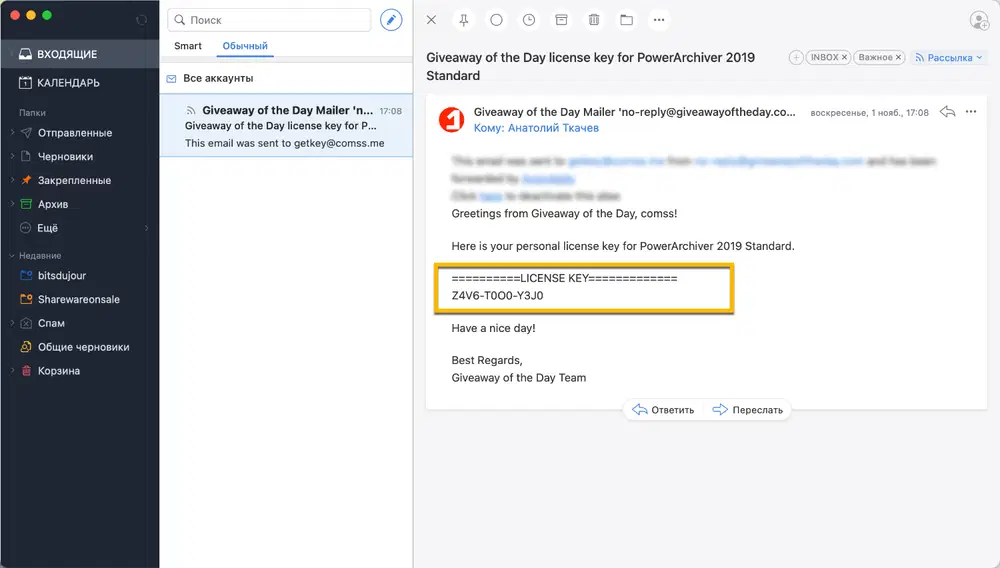Click the sync spinner icon in sidebar
This screenshot has width=1000, height=568.
(x=142, y=20)
